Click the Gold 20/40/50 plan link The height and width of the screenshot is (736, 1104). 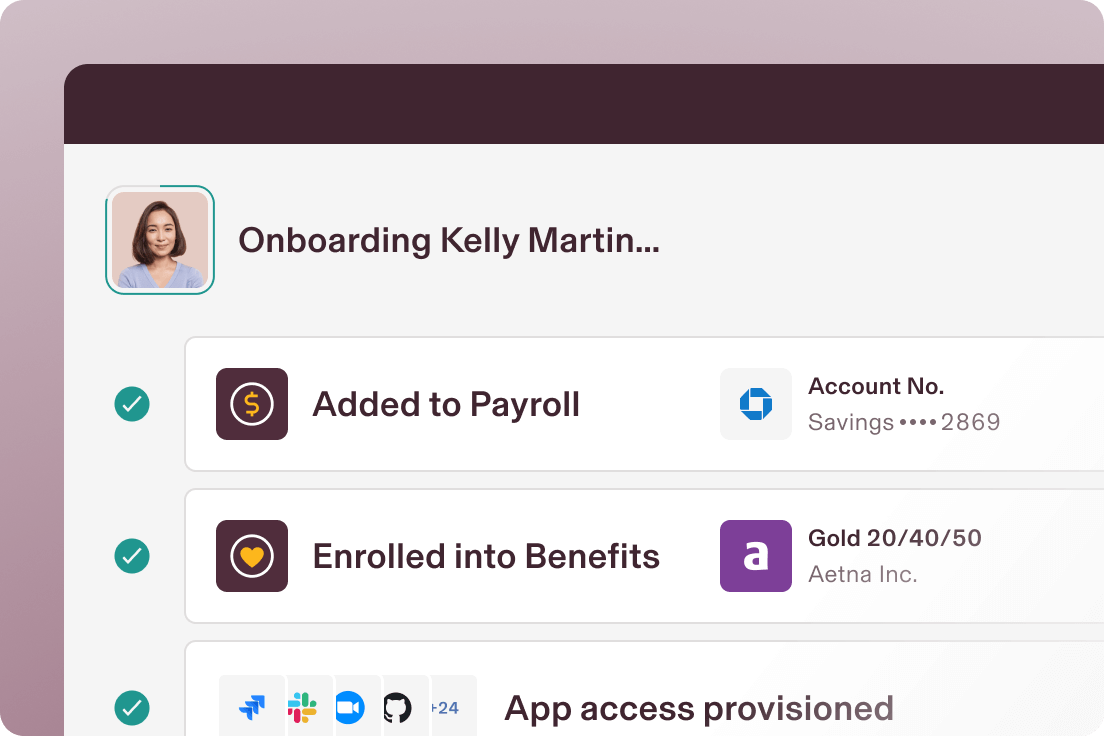coord(894,538)
